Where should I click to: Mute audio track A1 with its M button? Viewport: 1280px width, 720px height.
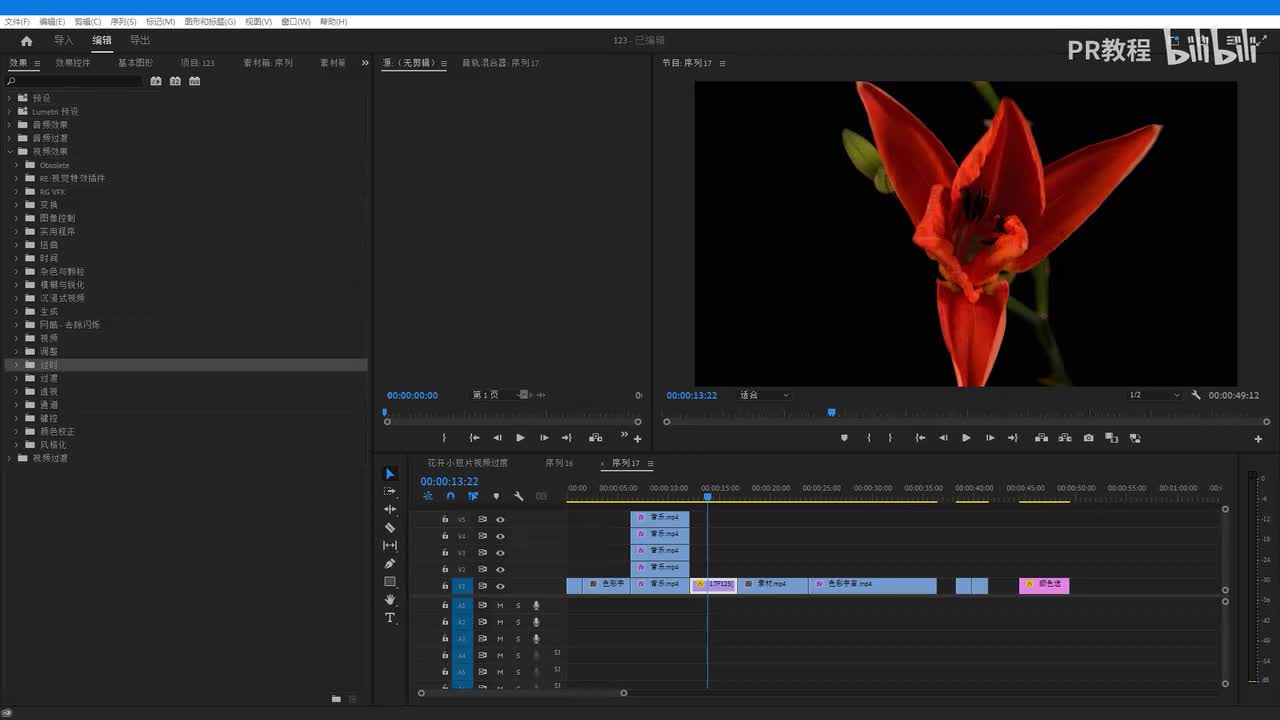click(500, 605)
